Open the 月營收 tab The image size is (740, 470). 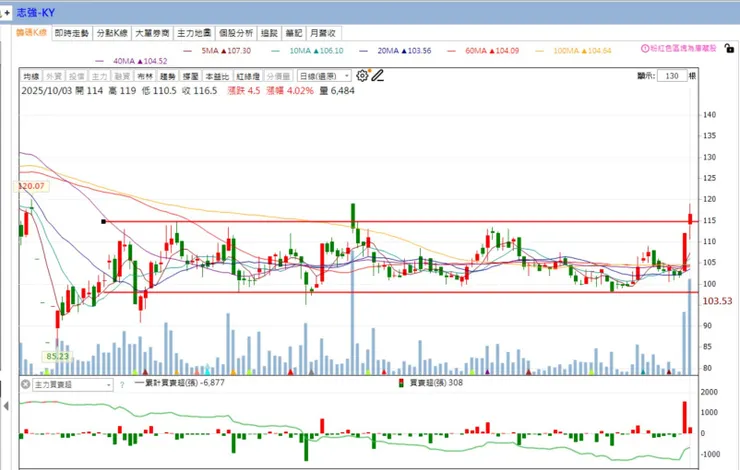[323, 33]
